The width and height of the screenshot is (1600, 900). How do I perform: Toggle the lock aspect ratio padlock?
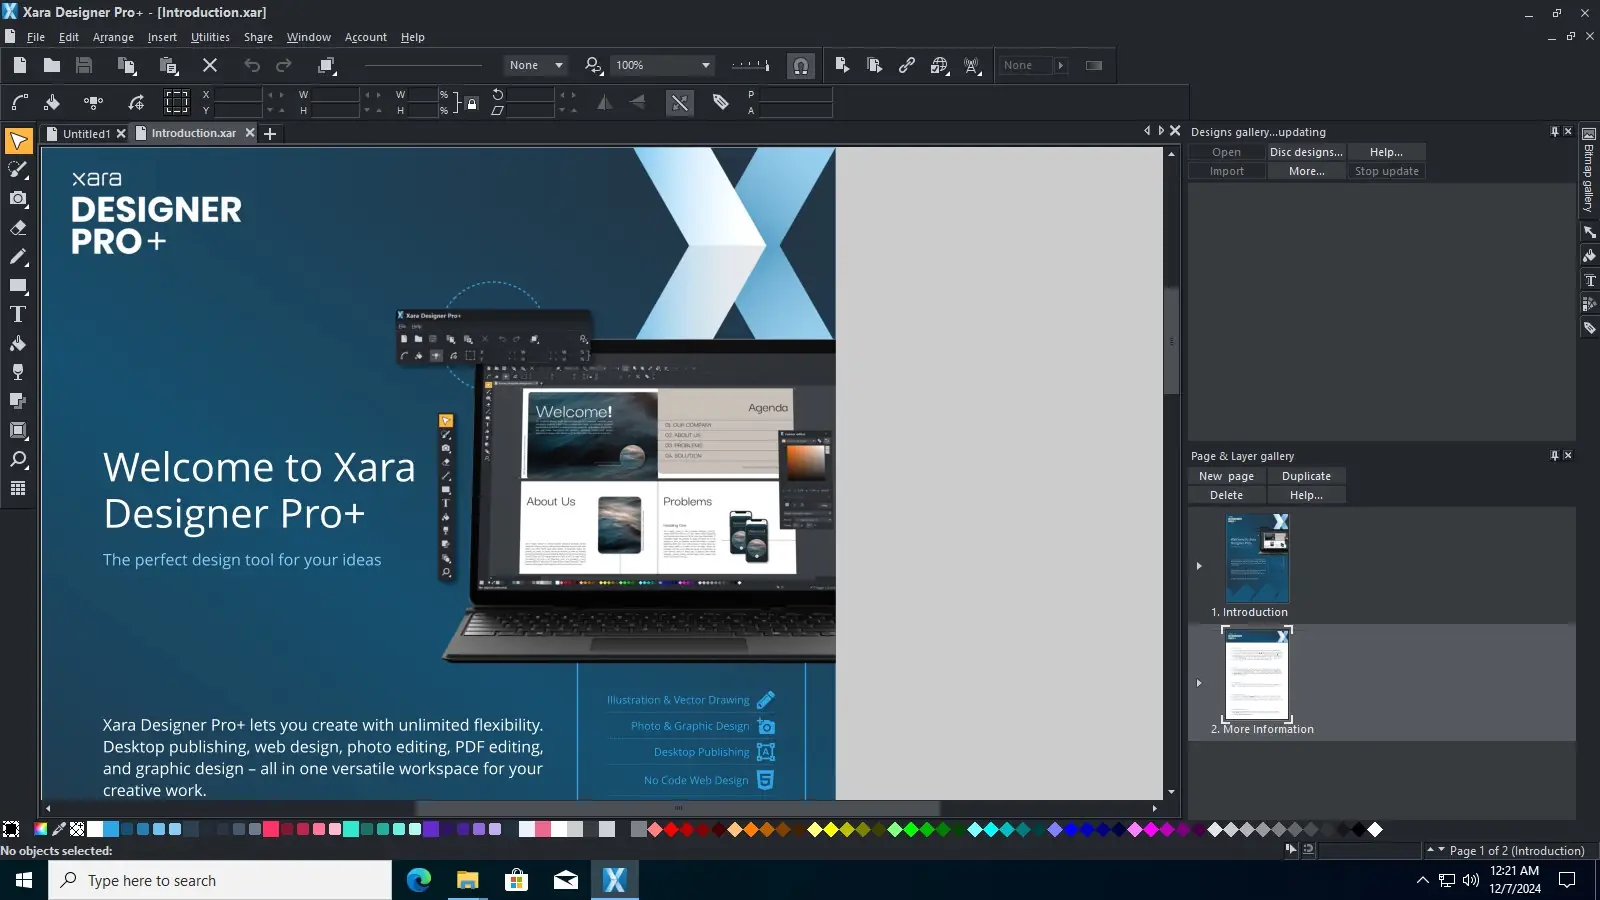click(x=472, y=102)
